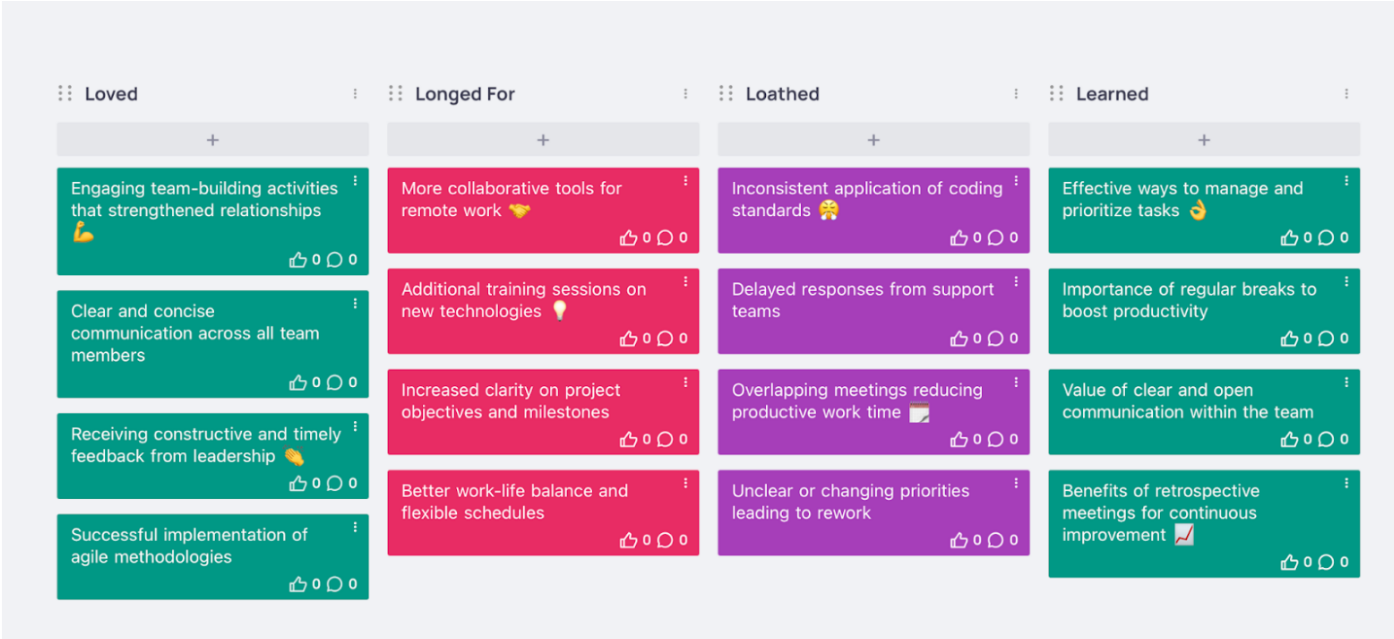1394x639 pixels.
Task: Open card menu for 'Clear and concise communication'
Action: 355,304
